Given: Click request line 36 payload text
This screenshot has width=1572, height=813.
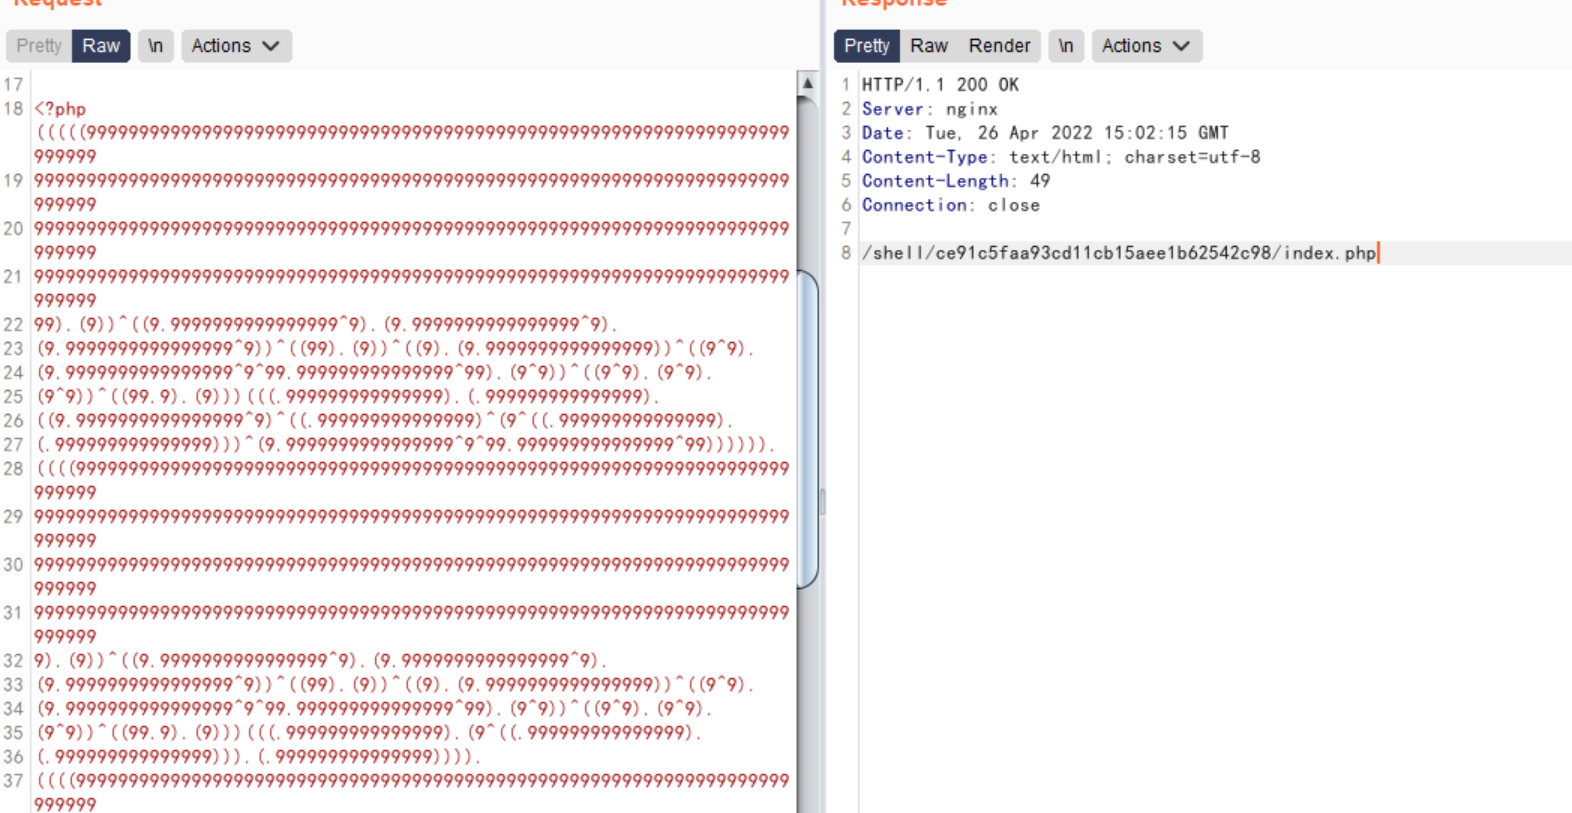Looking at the screenshot, I should coord(259,757).
